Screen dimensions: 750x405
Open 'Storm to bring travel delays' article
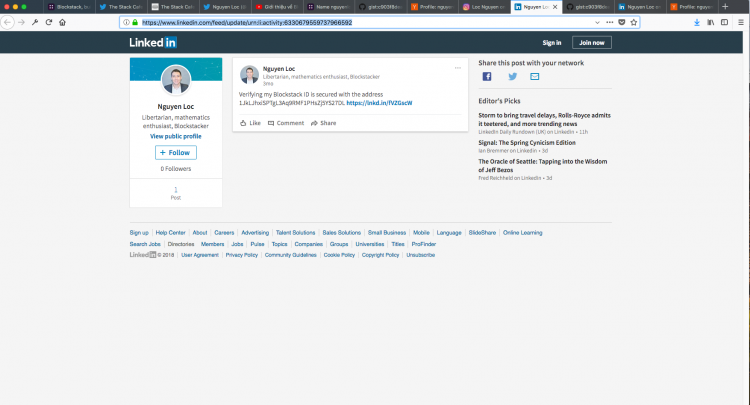(544, 120)
